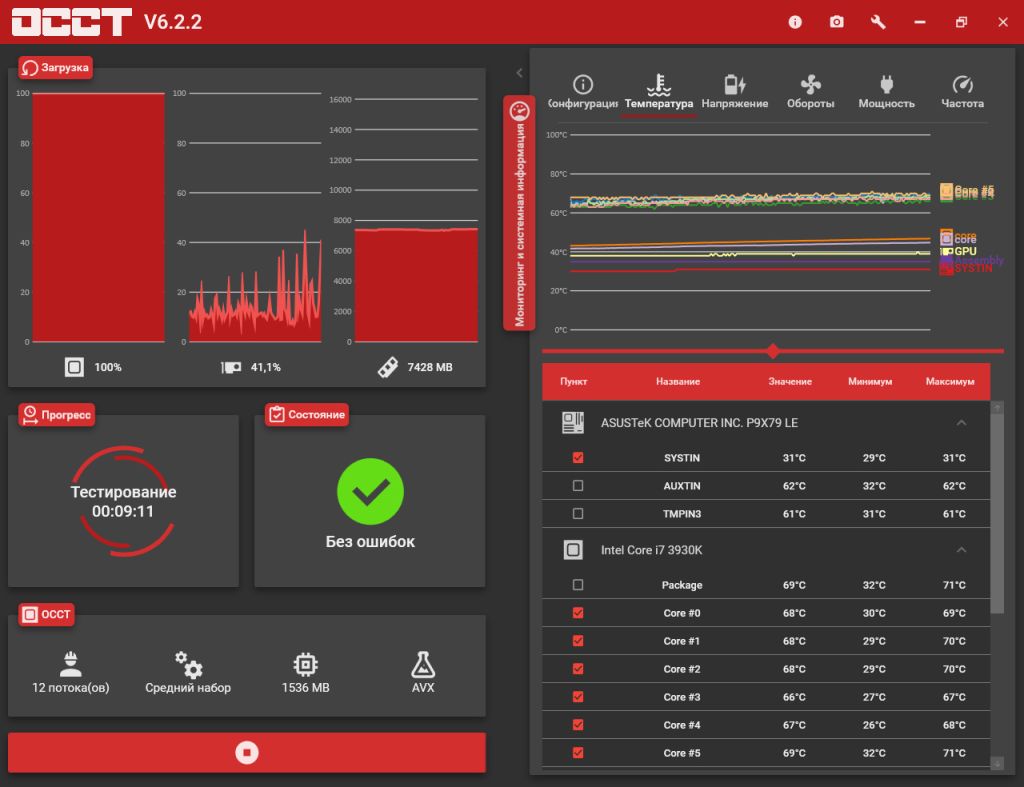Take a screenshot with the camera icon
The height and width of the screenshot is (787, 1024).
click(x=837, y=22)
